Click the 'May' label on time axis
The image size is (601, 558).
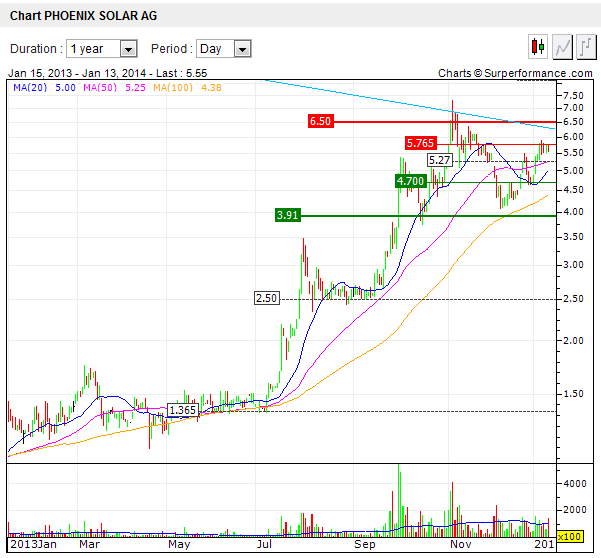tap(179, 544)
